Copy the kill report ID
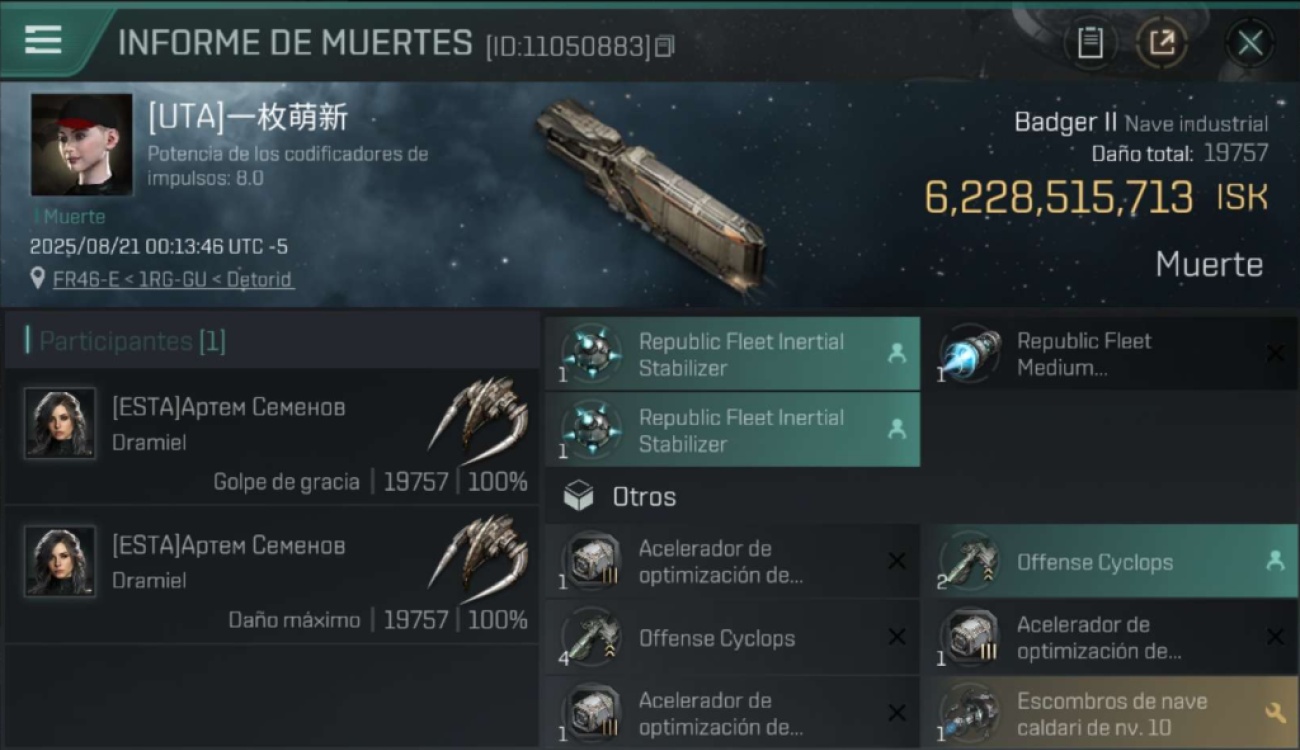Screen dimensions: 1300x750 tap(665, 46)
